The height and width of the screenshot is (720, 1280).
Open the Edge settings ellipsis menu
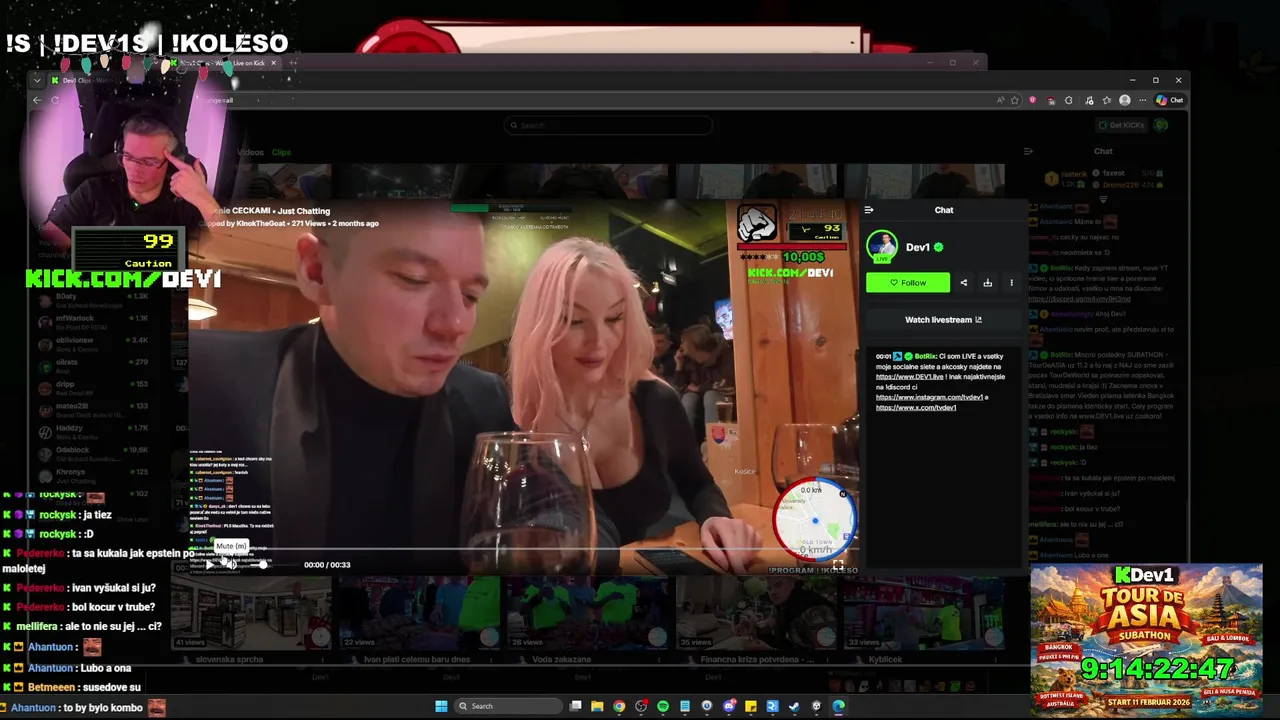1142,100
